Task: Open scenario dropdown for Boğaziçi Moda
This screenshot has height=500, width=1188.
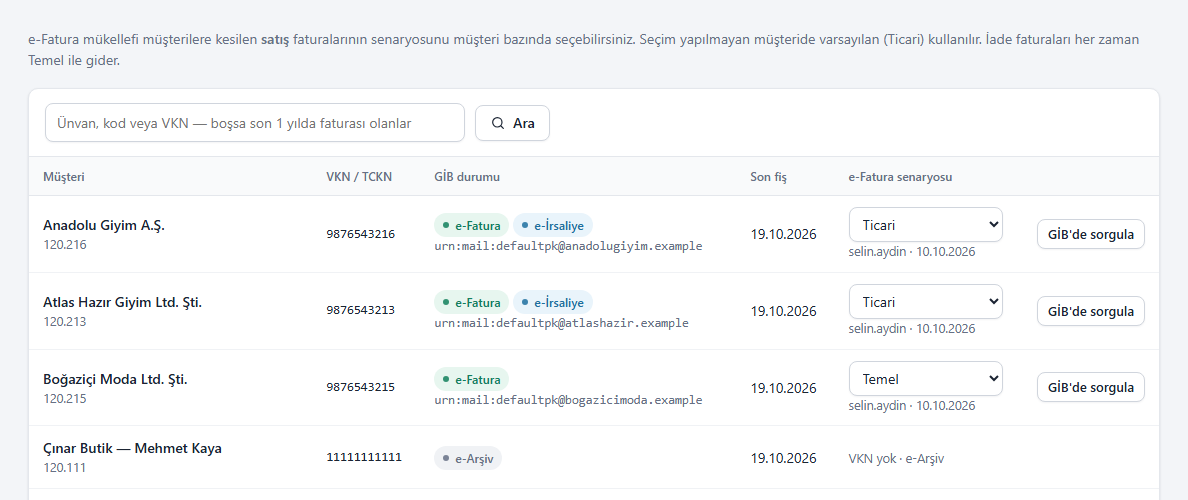Action: 926,378
